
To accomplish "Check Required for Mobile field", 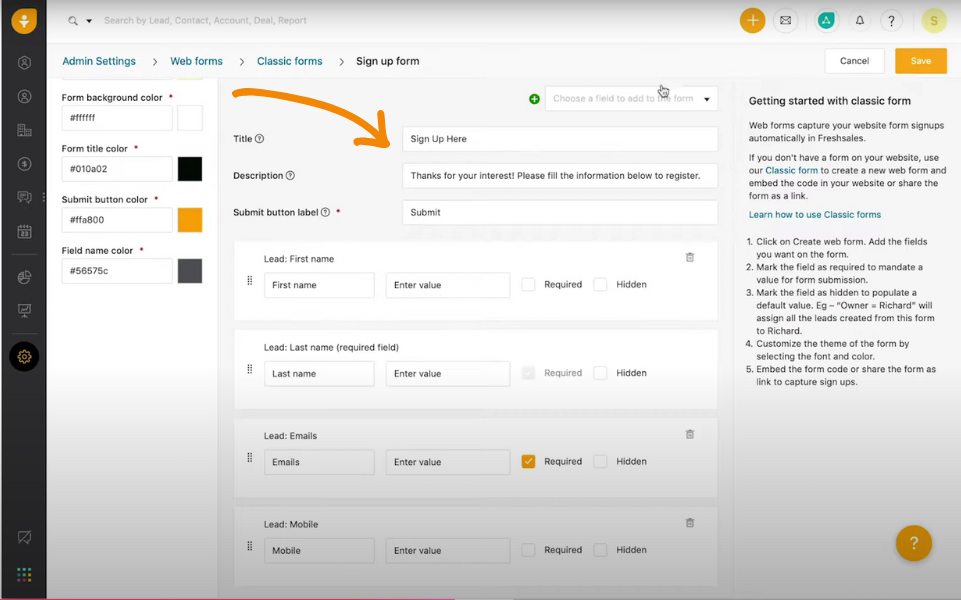I will (x=528, y=550).
